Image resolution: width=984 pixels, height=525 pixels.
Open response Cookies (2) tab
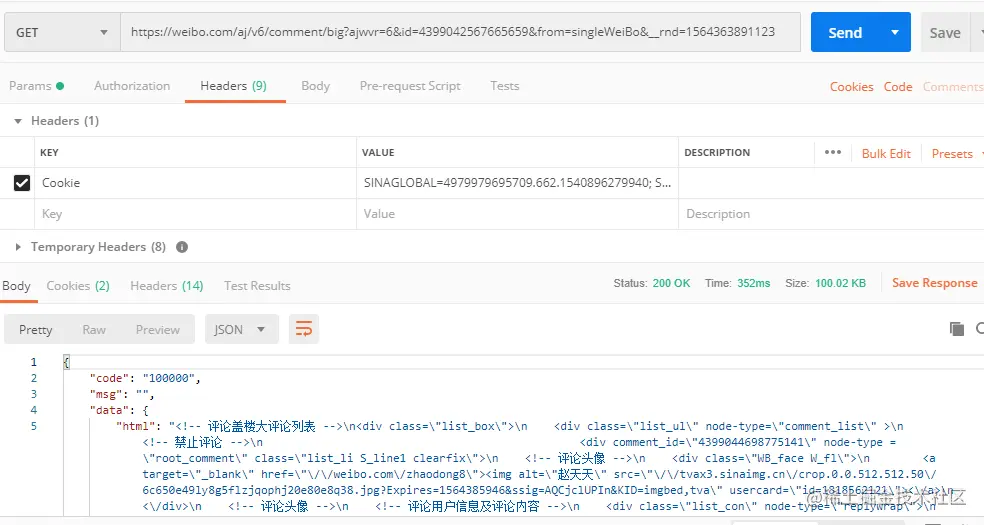pyautogui.click(x=78, y=286)
